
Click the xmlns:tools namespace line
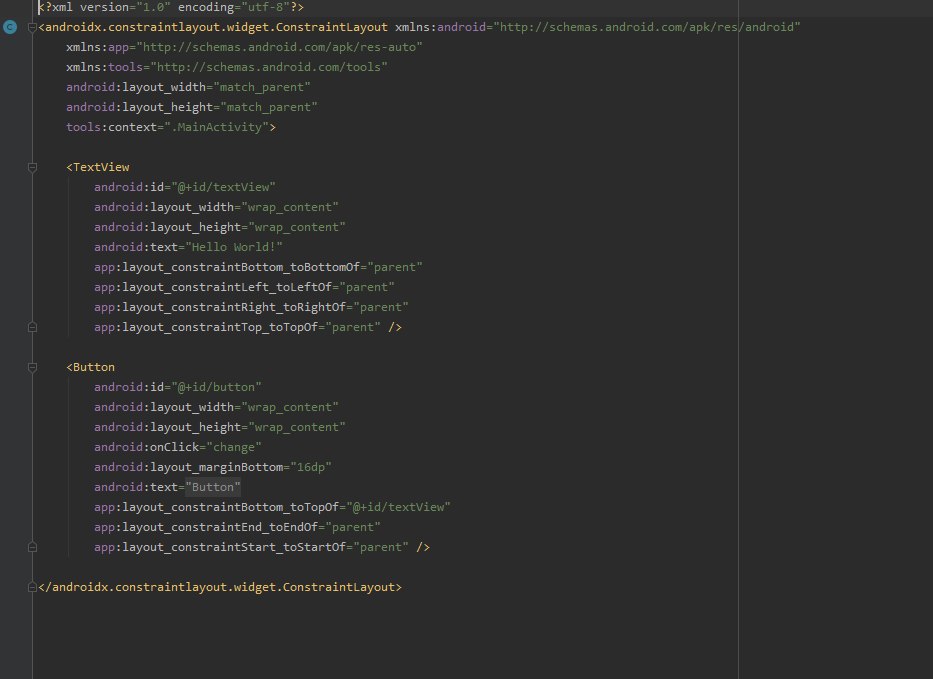(x=227, y=67)
